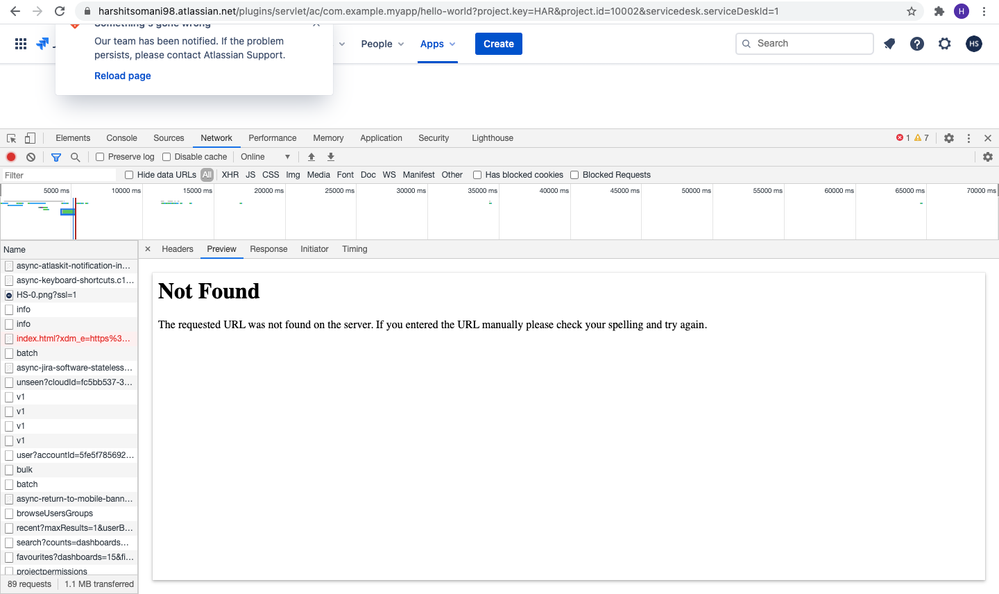
Task: Open the Application tab
Action: coord(381,138)
